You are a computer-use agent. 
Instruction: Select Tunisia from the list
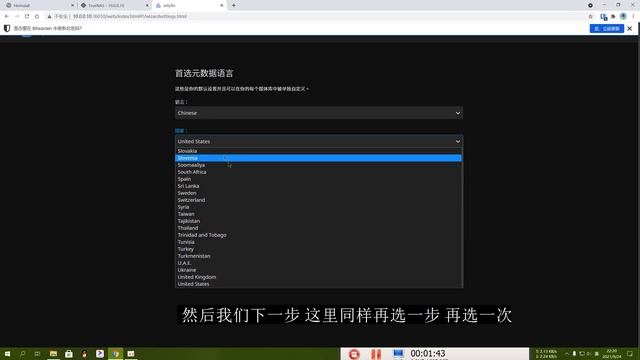click(x=318, y=242)
